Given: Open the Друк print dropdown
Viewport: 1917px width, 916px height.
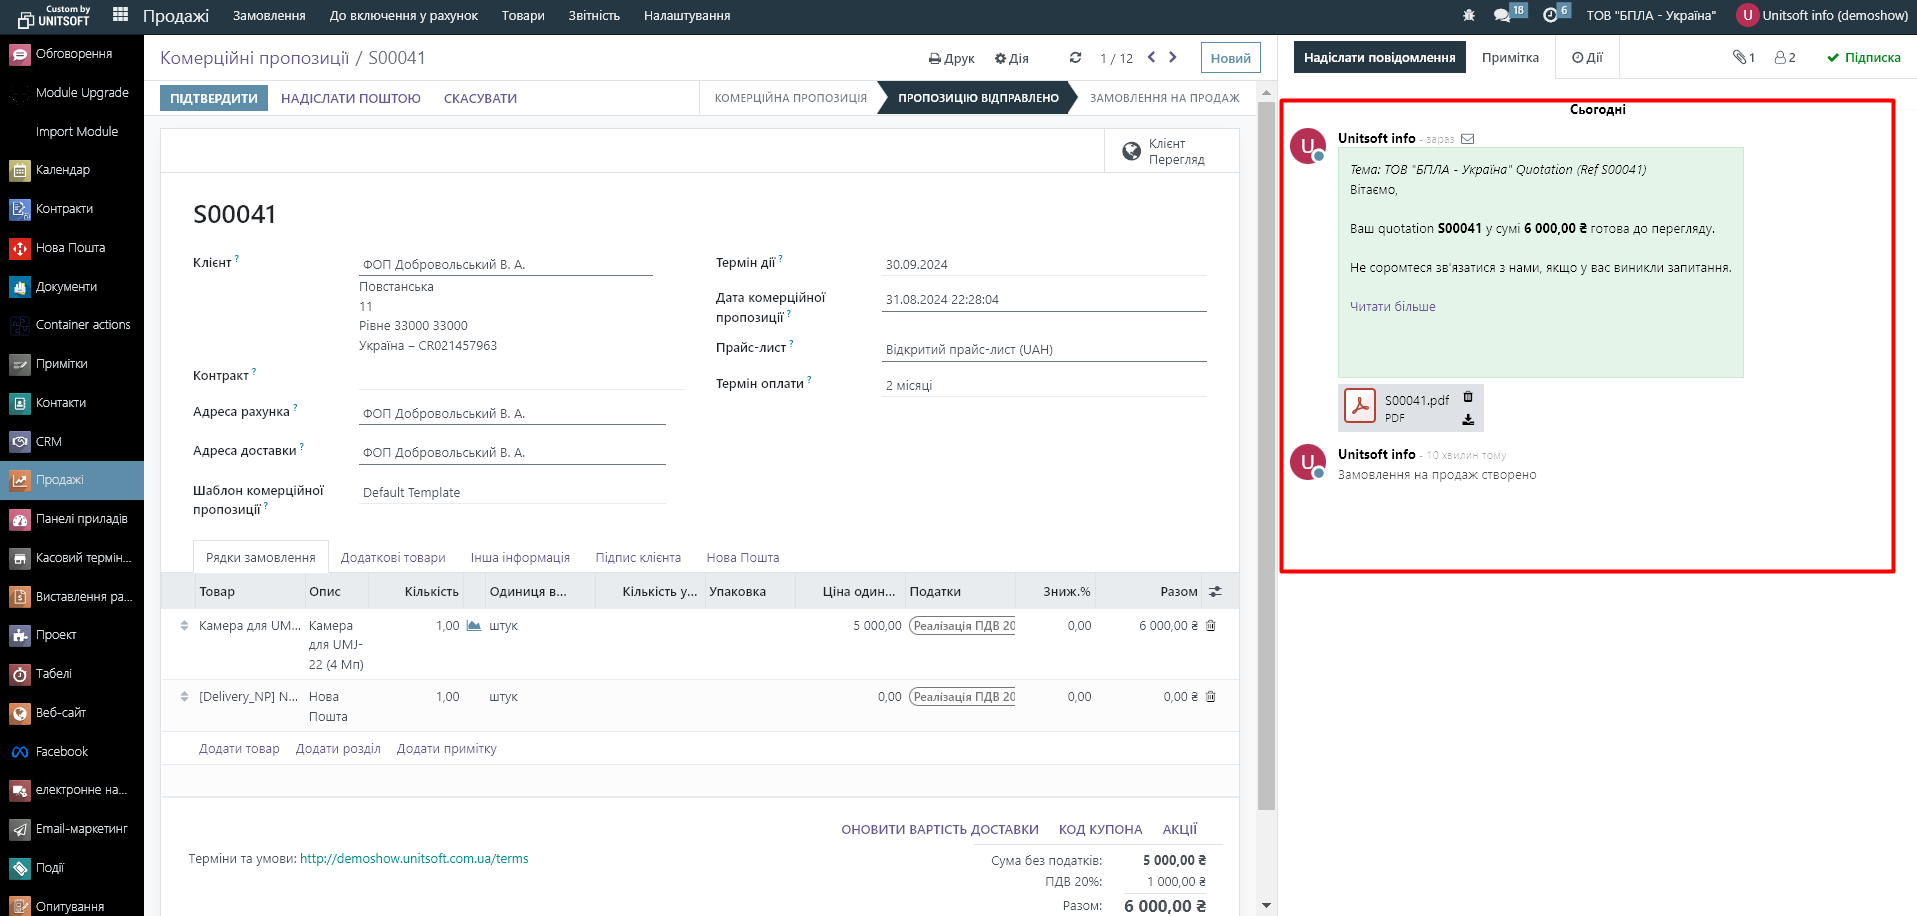Looking at the screenshot, I should (951, 58).
